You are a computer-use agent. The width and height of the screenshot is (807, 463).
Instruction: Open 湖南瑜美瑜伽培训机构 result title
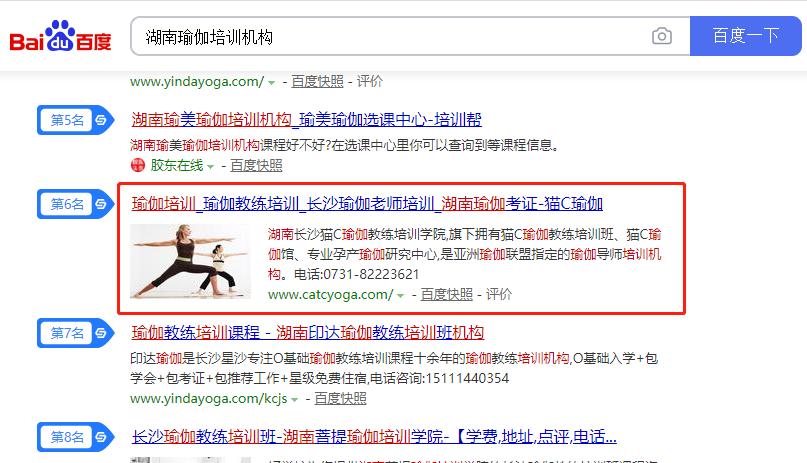306,119
